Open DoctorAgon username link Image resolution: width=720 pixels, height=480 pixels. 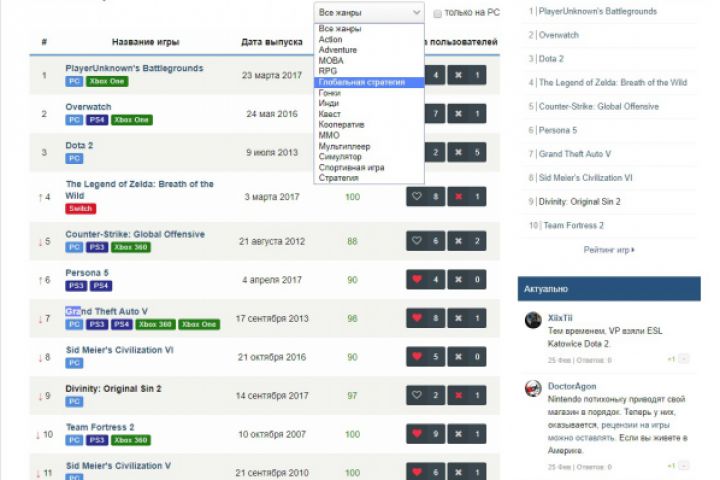pyautogui.click(x=572, y=386)
